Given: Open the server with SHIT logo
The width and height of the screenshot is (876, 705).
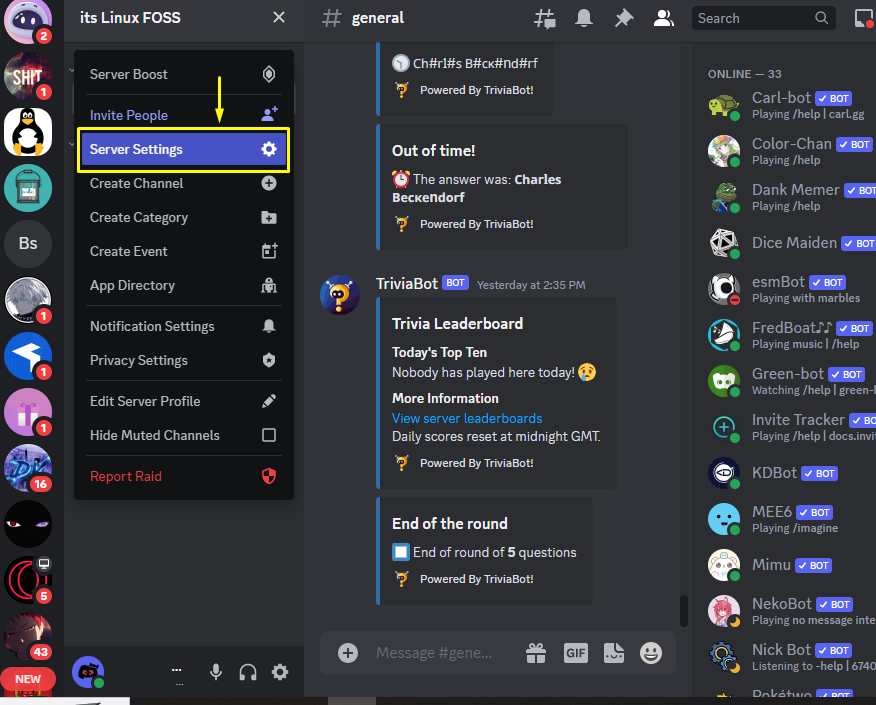Looking at the screenshot, I should click(28, 77).
